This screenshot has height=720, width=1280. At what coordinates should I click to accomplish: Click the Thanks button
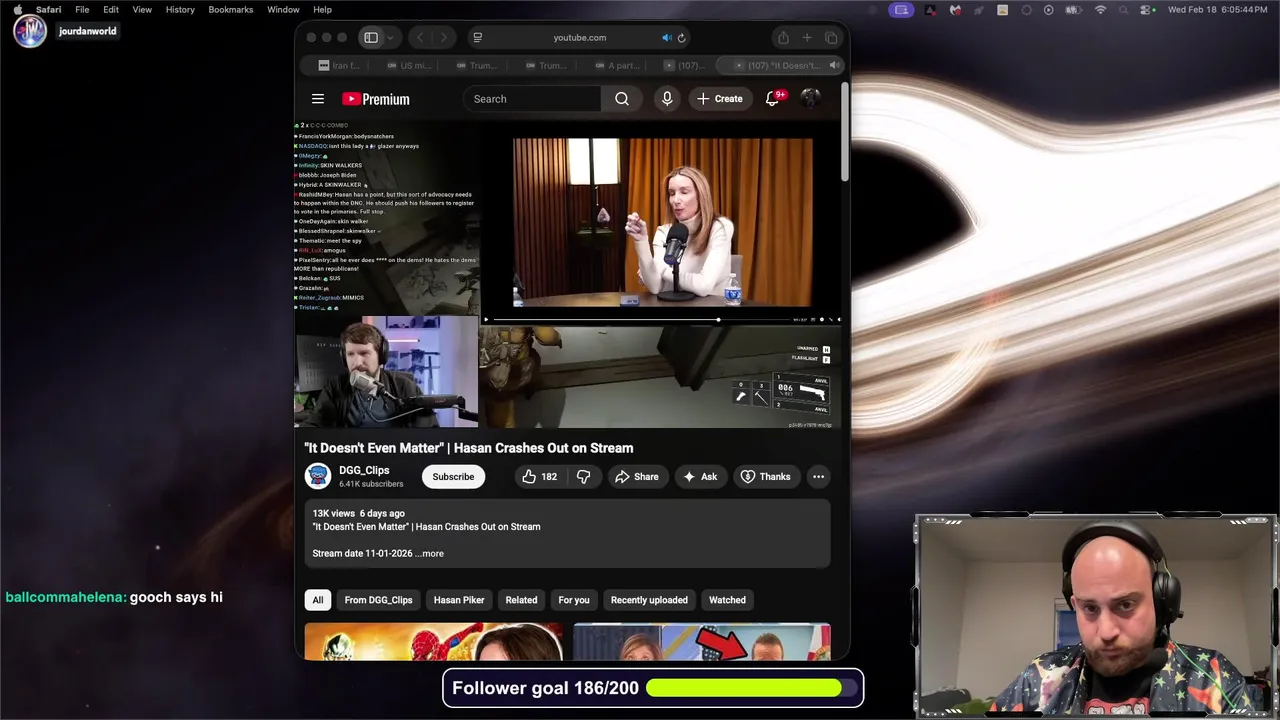coord(765,477)
